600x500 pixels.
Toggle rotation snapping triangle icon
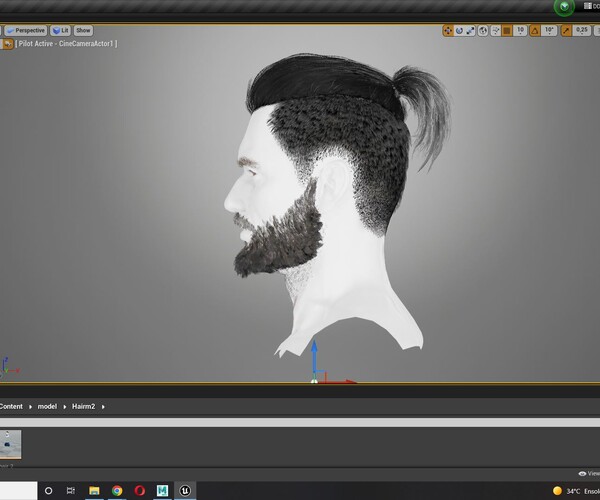(535, 31)
